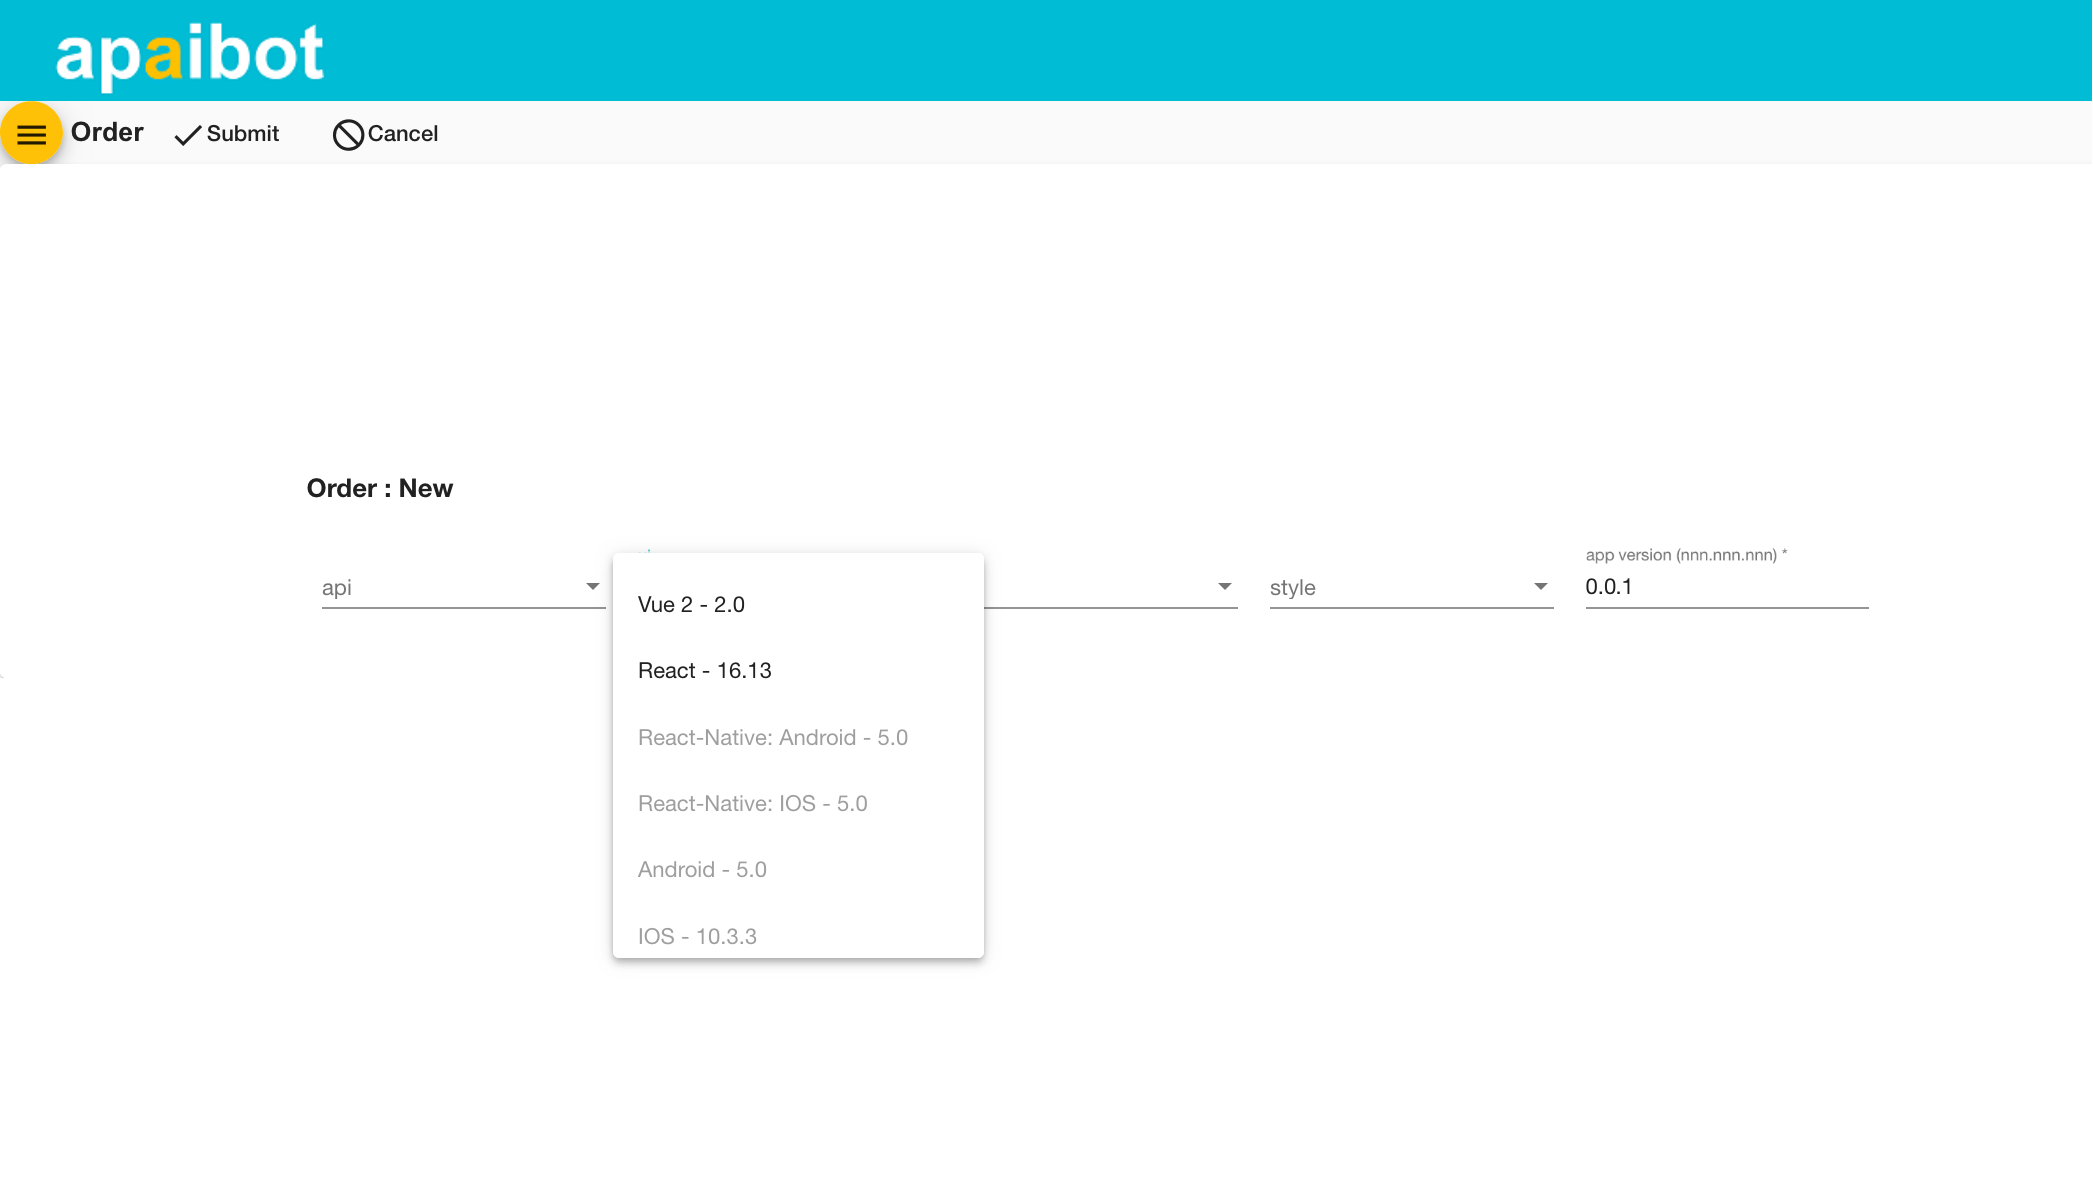Click the apaibot logo
This screenshot has height=1179, width=2093.
coord(189,53)
